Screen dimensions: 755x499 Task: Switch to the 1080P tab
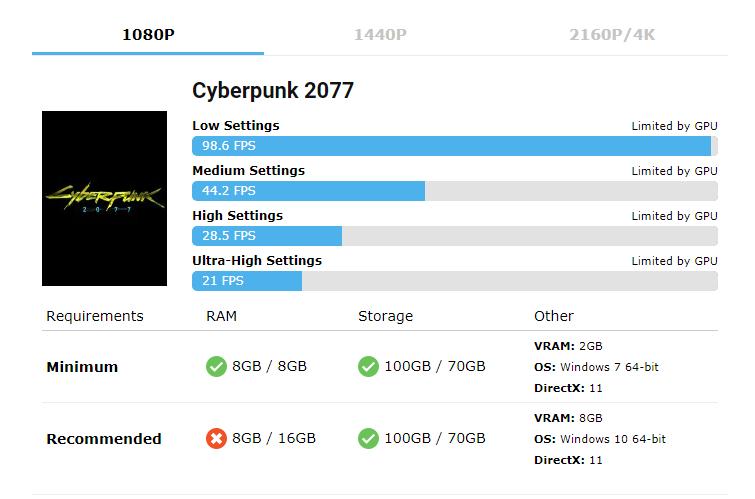pos(148,35)
